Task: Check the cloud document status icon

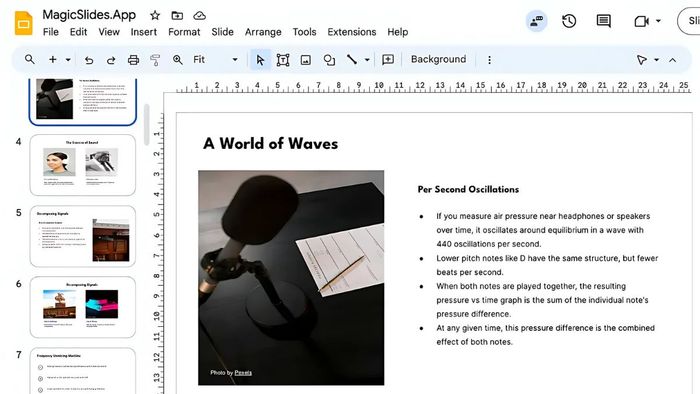Action: pyautogui.click(x=199, y=16)
